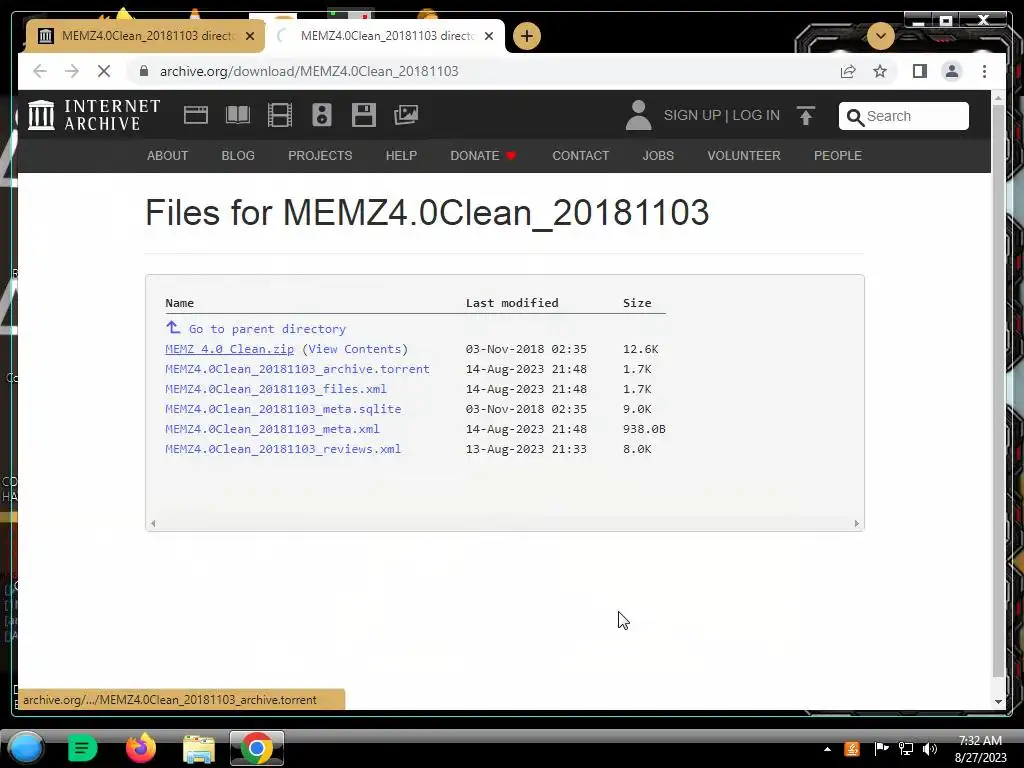Click the user avatar icon

[638, 115]
